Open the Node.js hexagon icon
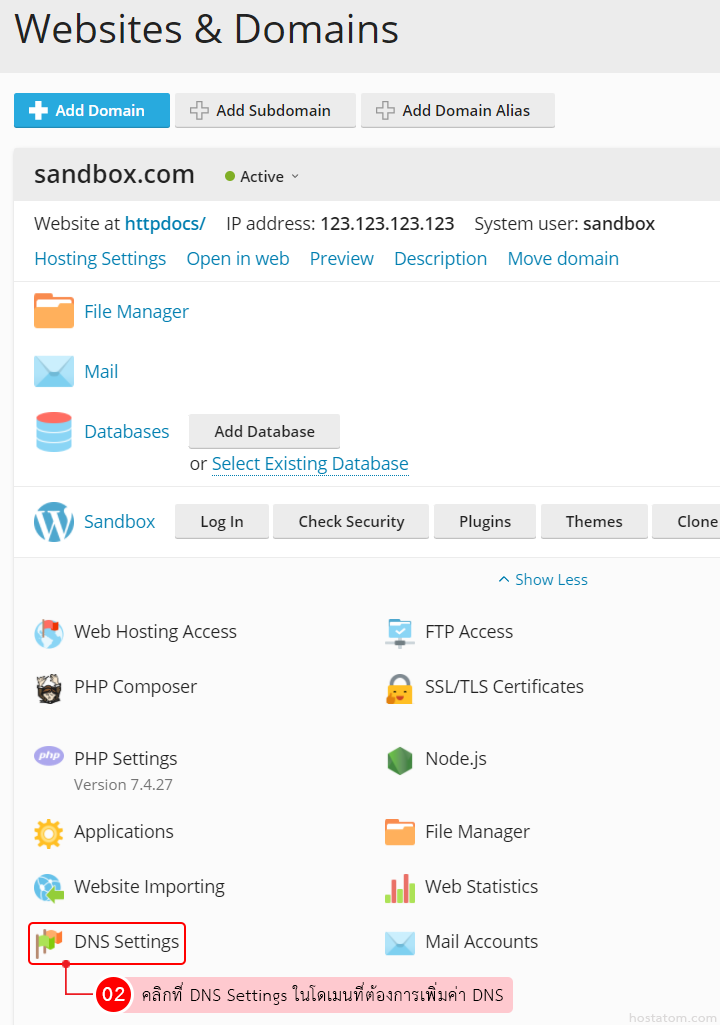The width and height of the screenshot is (720, 1025). (400, 759)
